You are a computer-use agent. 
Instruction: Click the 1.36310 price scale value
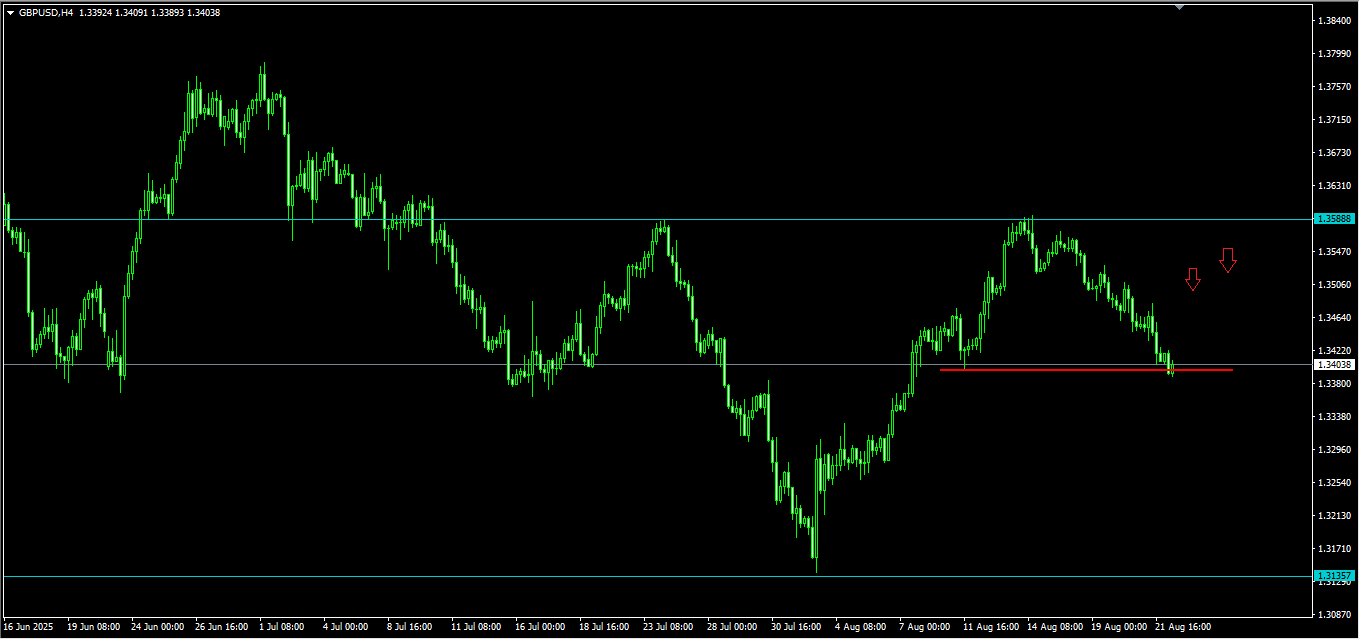click(1334, 186)
